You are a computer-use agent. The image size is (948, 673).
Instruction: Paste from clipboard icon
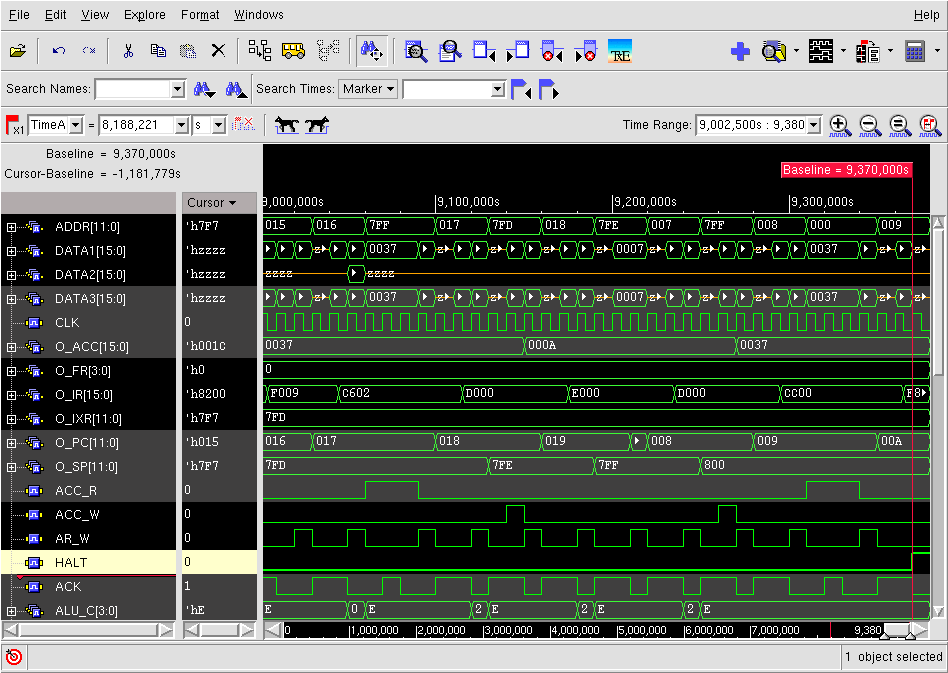[x=188, y=51]
